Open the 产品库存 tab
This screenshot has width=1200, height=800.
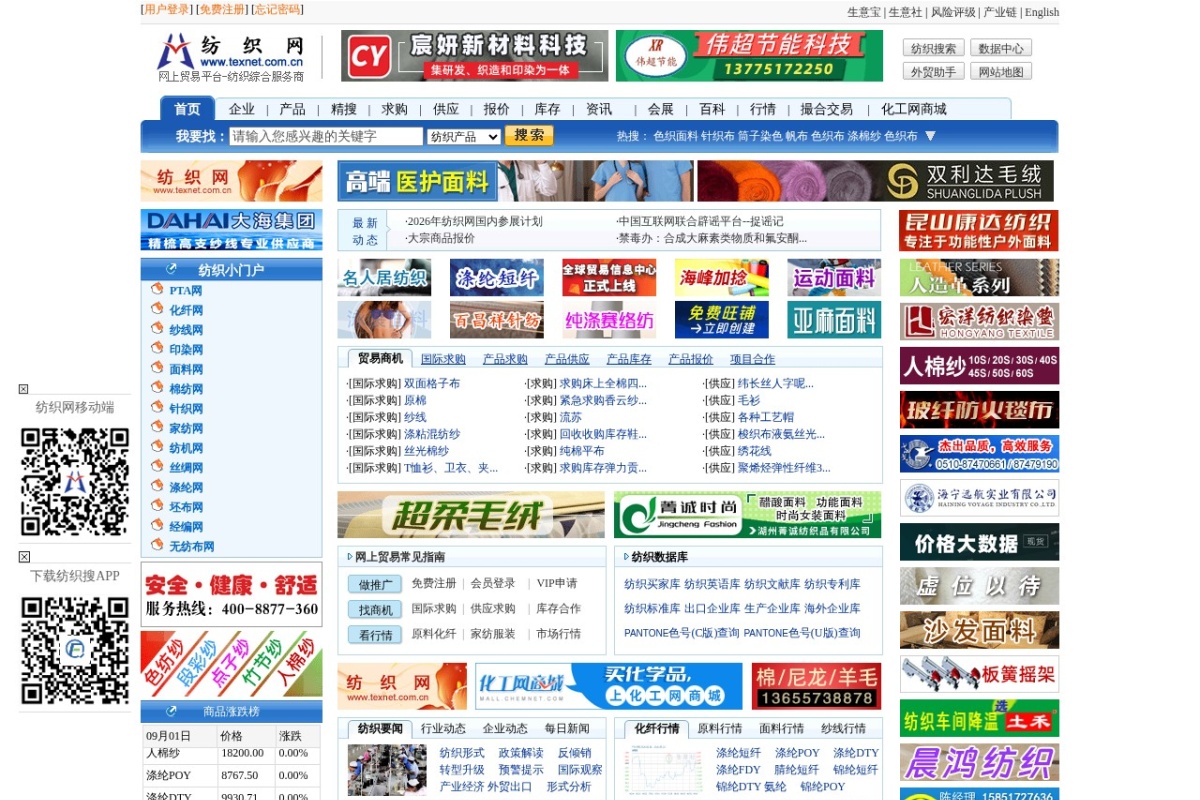[629, 359]
